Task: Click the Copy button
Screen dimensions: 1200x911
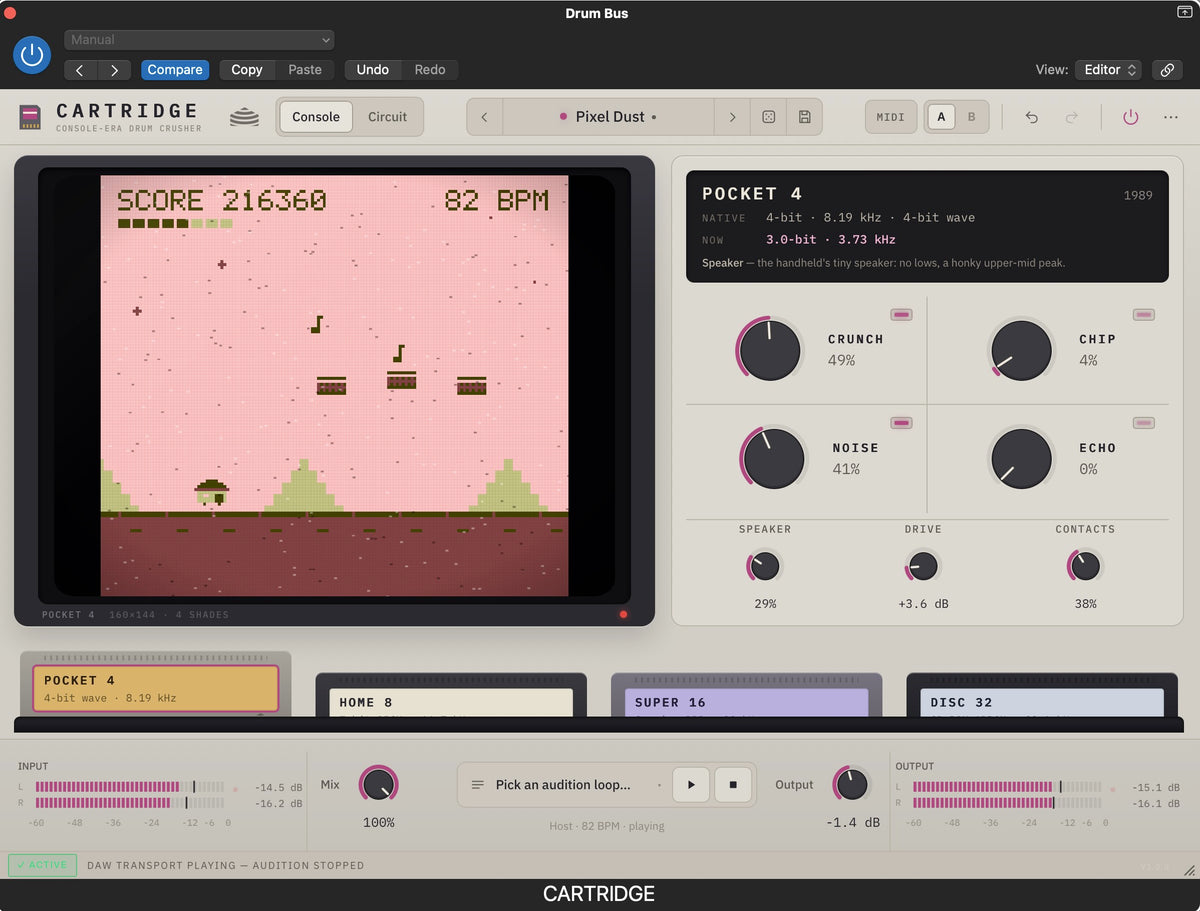Action: coord(247,70)
